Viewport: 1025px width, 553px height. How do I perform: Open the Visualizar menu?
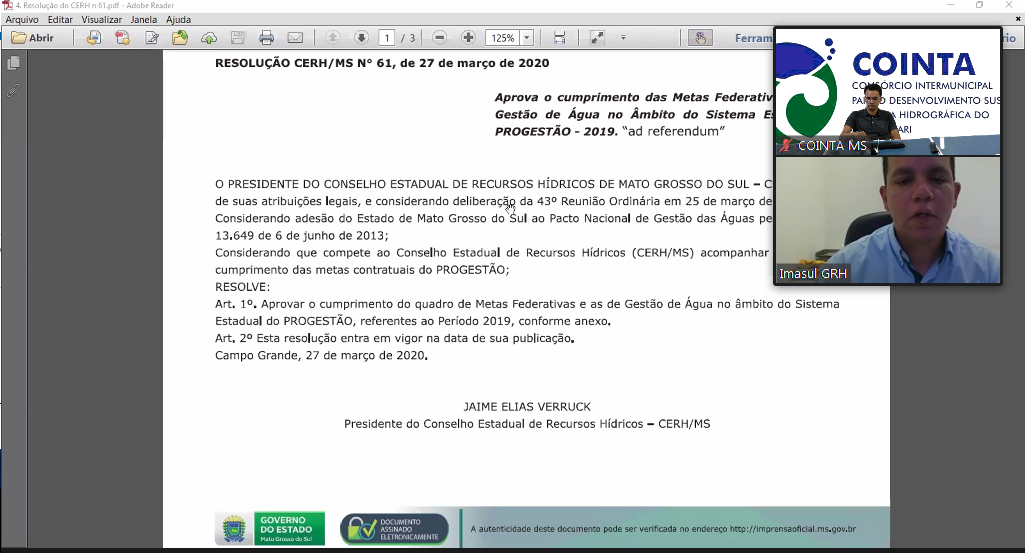[x=101, y=19]
